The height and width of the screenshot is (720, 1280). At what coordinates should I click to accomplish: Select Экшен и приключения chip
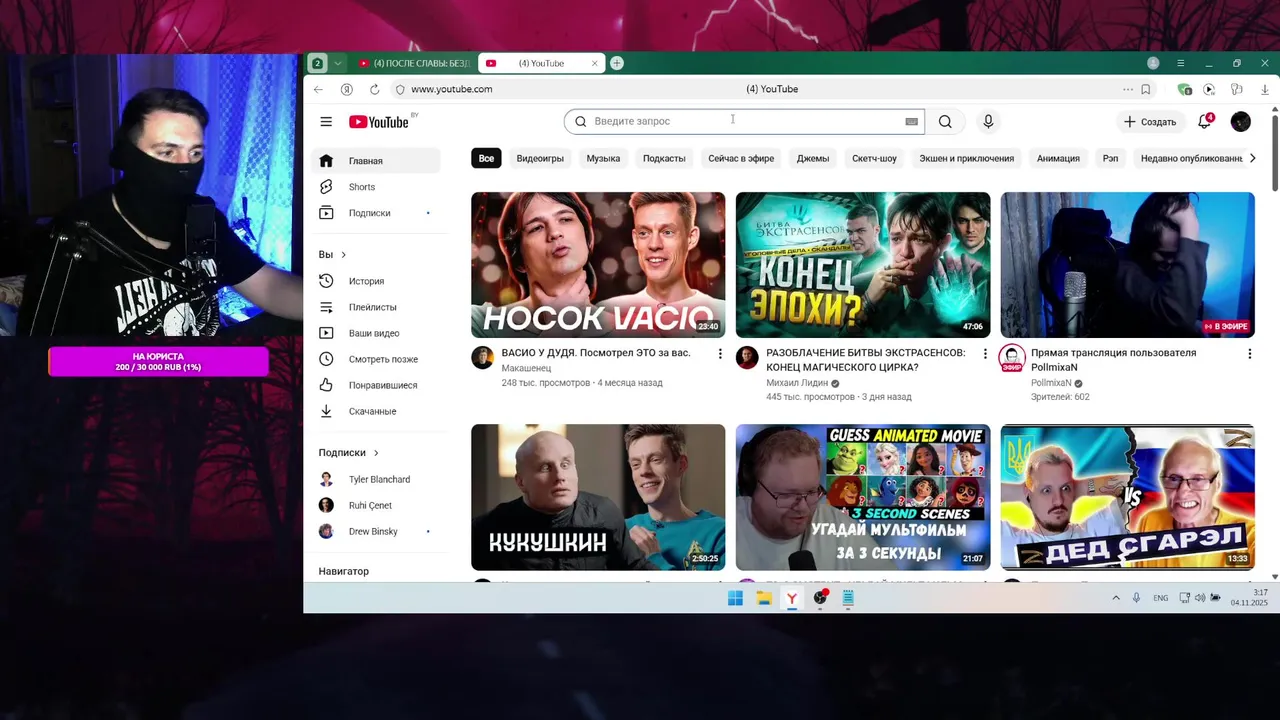967,158
